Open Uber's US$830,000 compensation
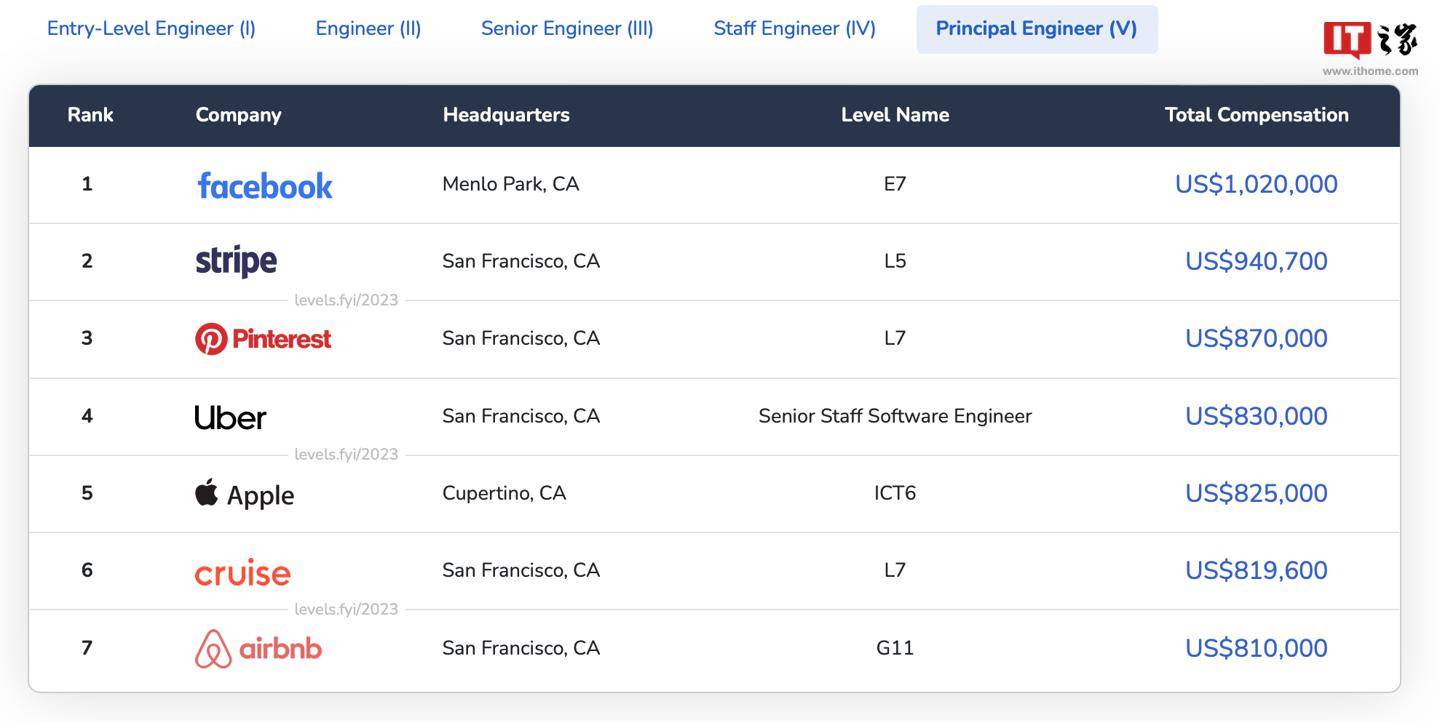Viewport: 1440px width, 723px height. pyautogui.click(x=1256, y=416)
